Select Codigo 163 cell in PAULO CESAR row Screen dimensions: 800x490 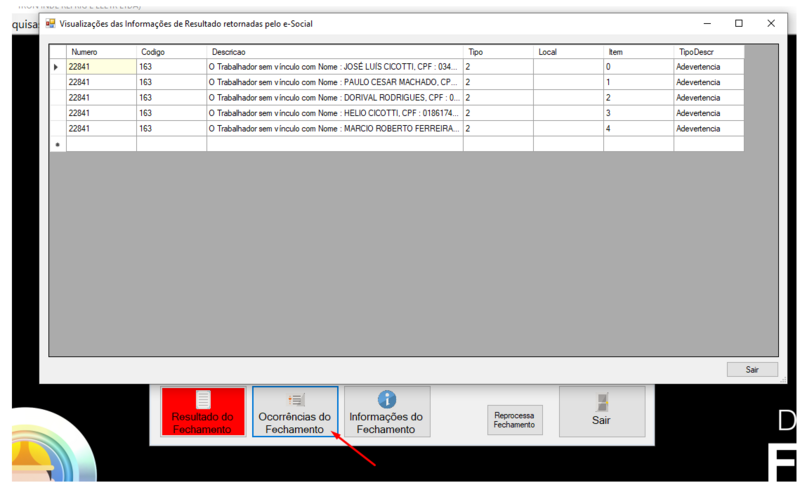(171, 82)
